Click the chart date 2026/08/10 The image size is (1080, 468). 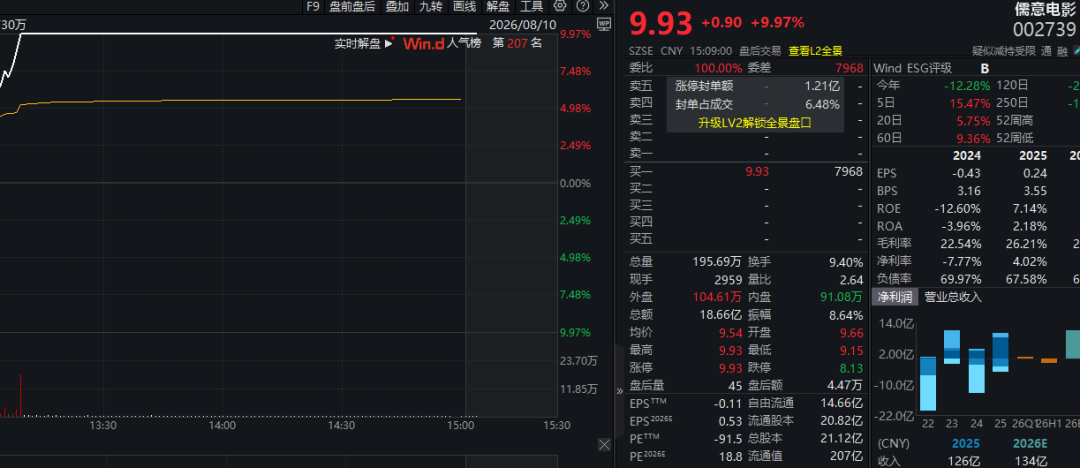tap(523, 24)
